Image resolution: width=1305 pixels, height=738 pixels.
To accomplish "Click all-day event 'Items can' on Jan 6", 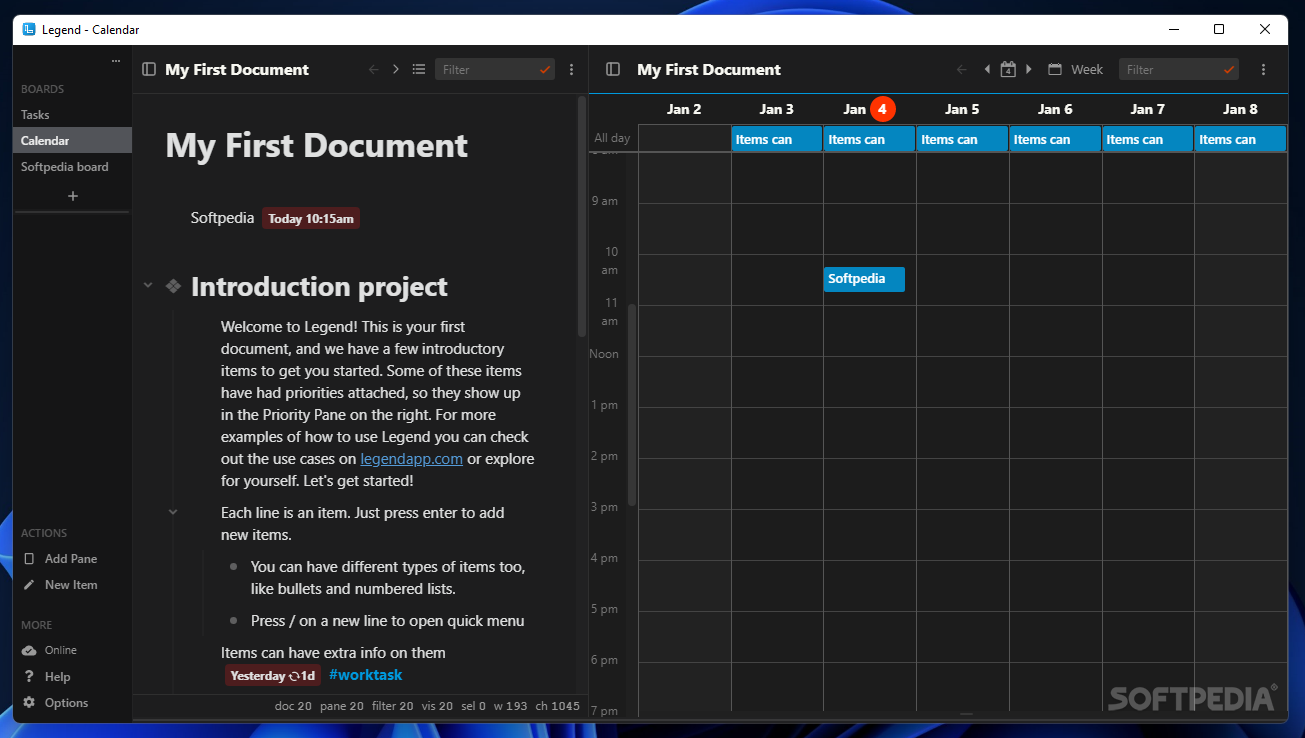I will click(x=1055, y=139).
